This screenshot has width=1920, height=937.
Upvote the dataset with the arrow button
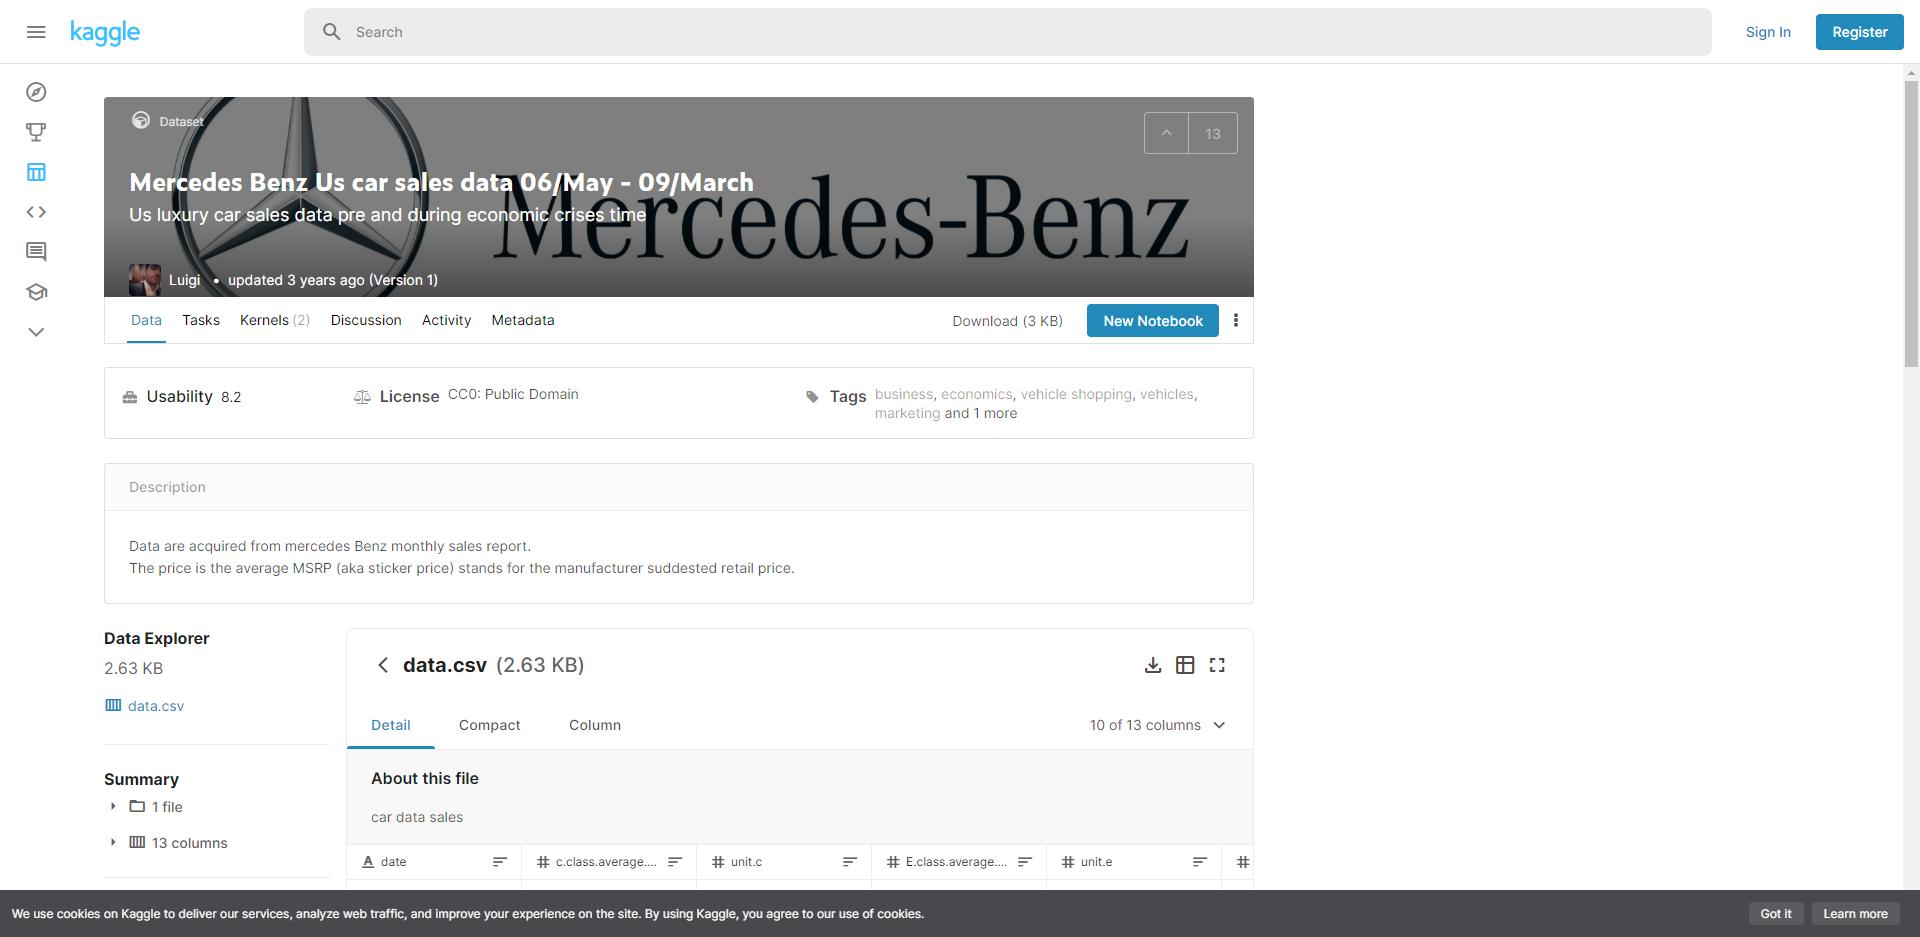click(x=1166, y=133)
